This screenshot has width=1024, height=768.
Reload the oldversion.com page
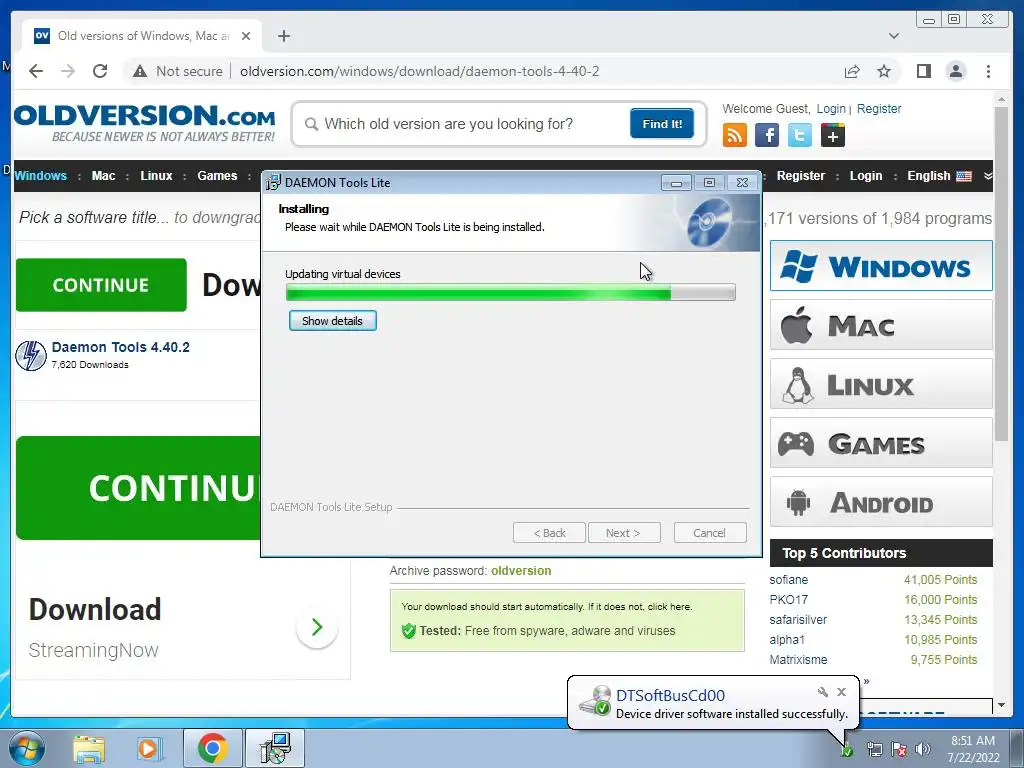coord(100,71)
